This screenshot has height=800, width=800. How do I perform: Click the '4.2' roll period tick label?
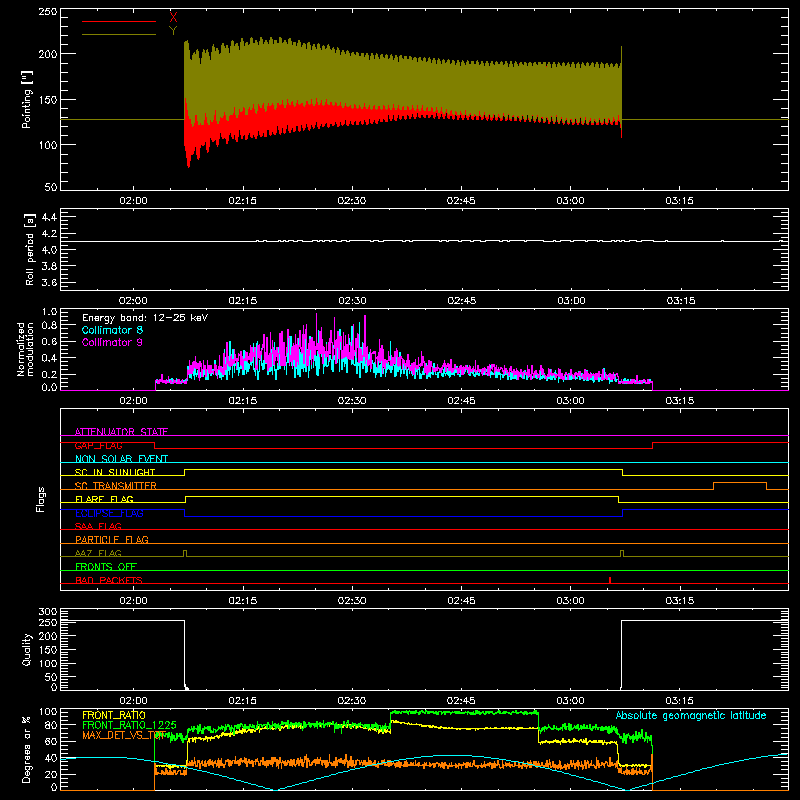coord(49,234)
